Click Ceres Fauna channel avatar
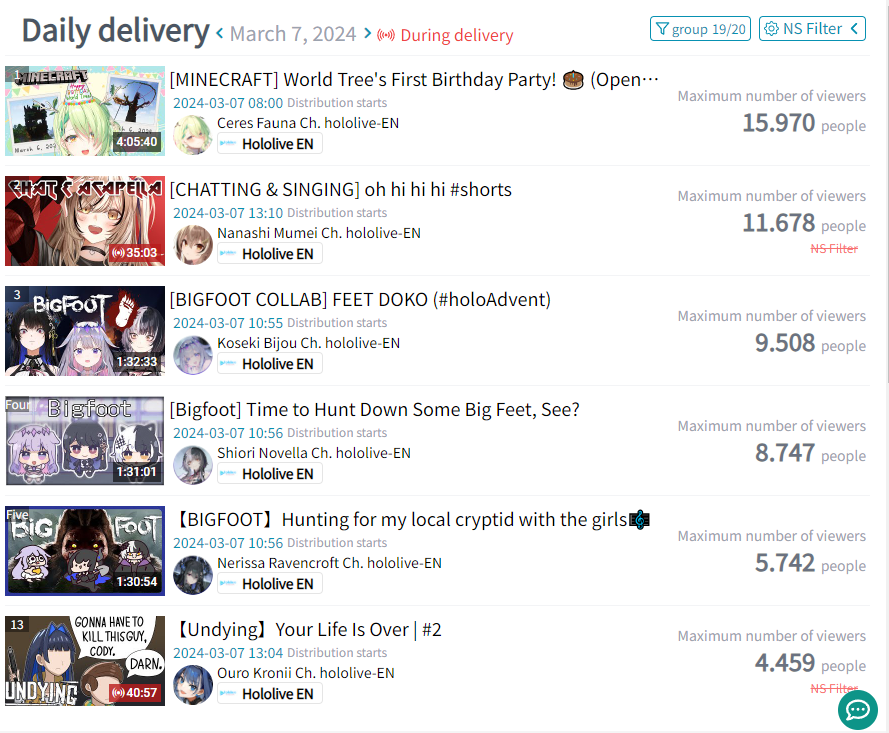Screen dimensions: 889x733 193,135
